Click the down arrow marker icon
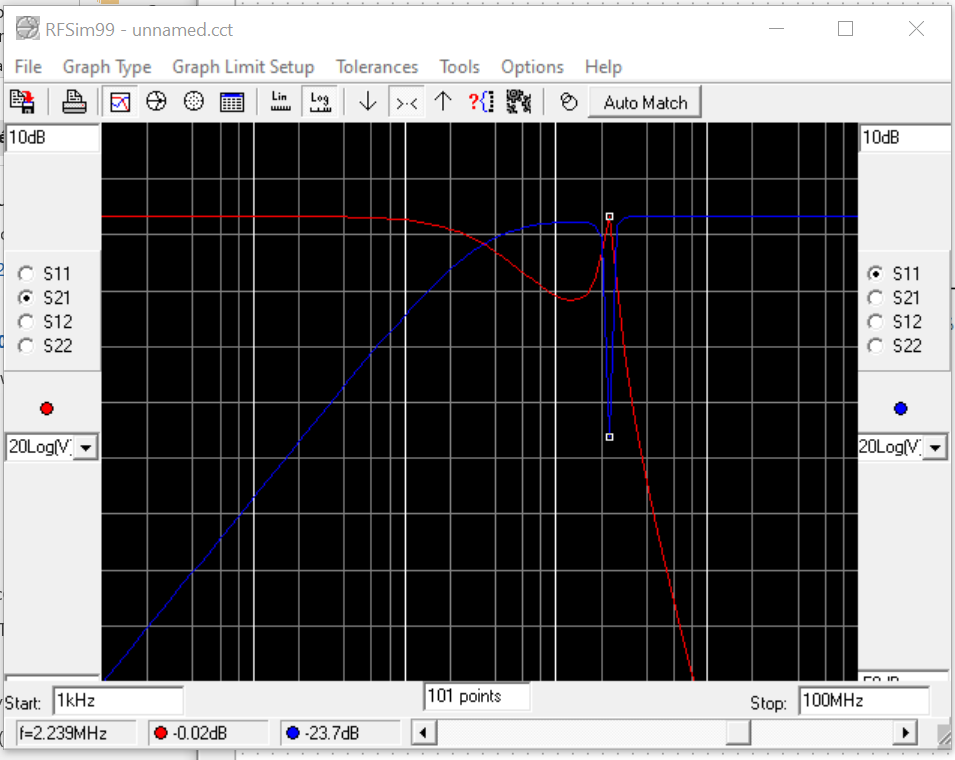This screenshot has width=955, height=760. [x=368, y=102]
